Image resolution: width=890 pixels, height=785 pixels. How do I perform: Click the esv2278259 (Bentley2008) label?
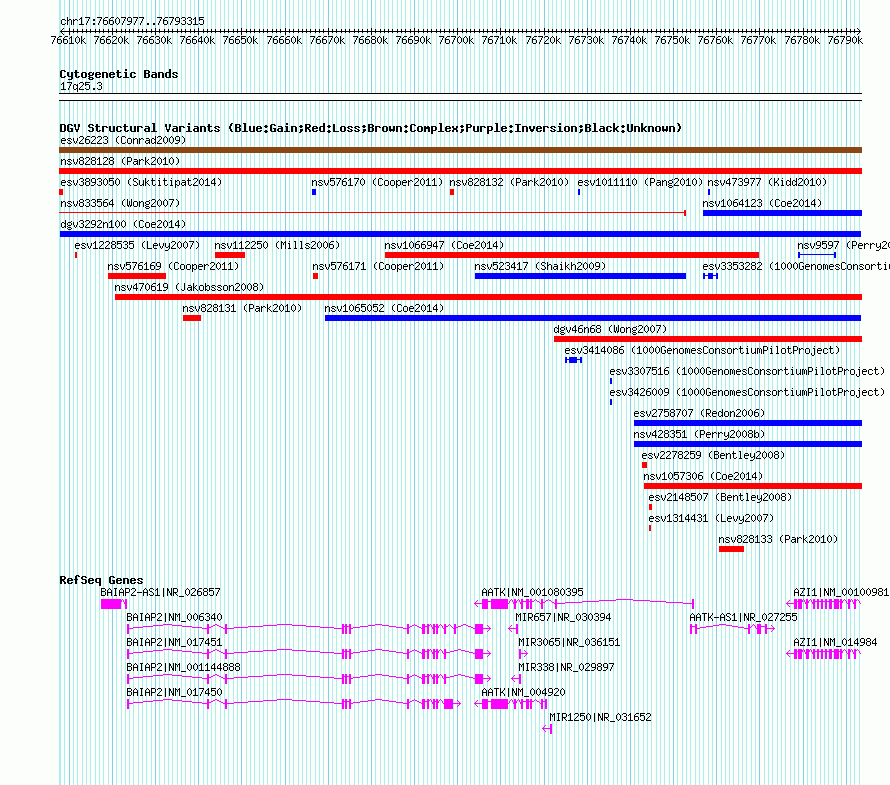pyautogui.click(x=713, y=455)
